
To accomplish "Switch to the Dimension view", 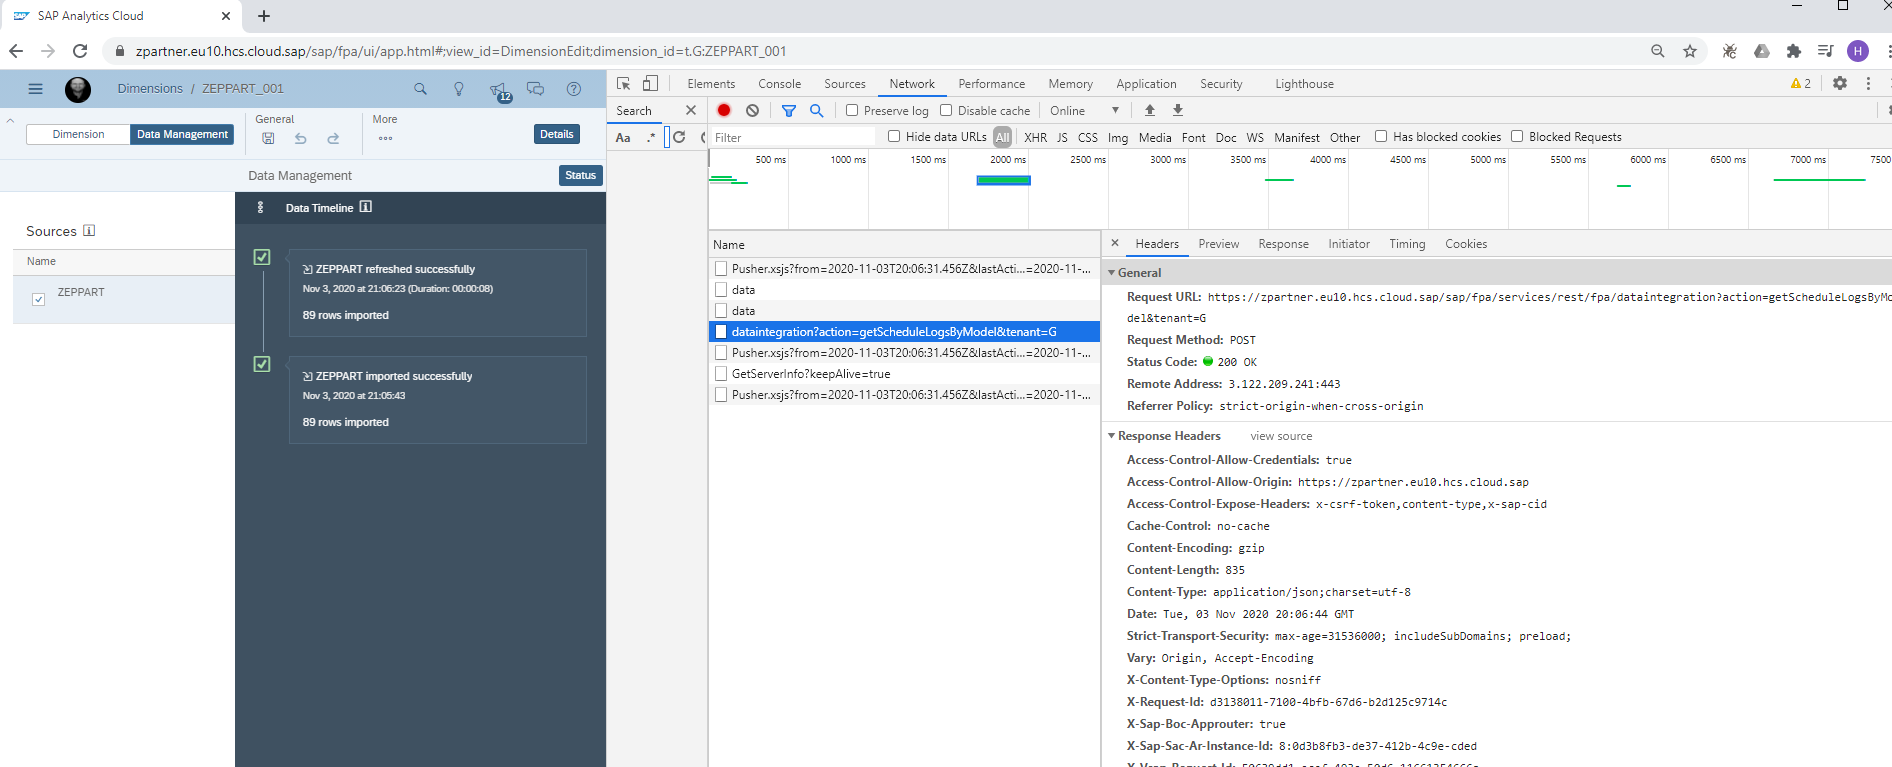I will pos(78,134).
